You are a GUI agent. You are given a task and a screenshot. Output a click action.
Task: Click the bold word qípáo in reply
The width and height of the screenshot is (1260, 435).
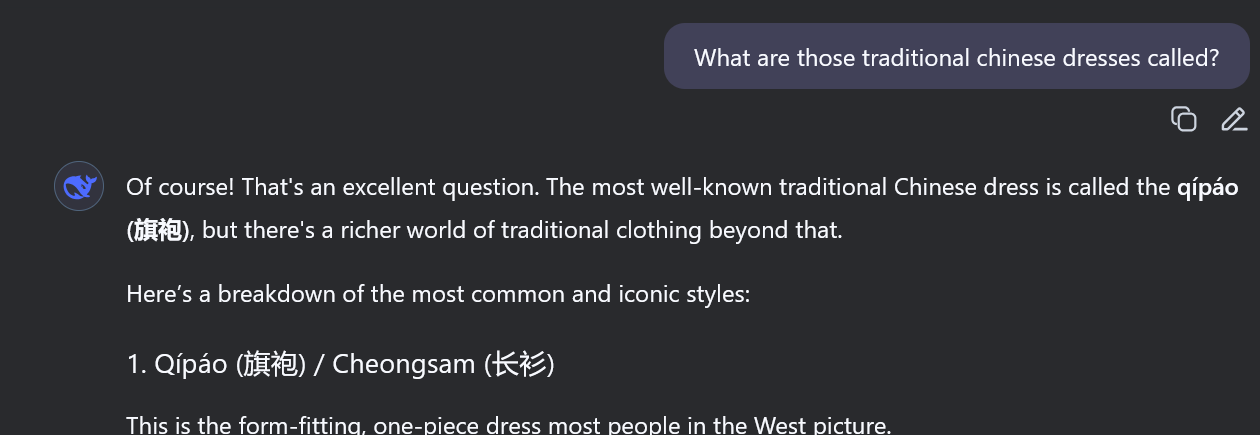[x=1208, y=187]
